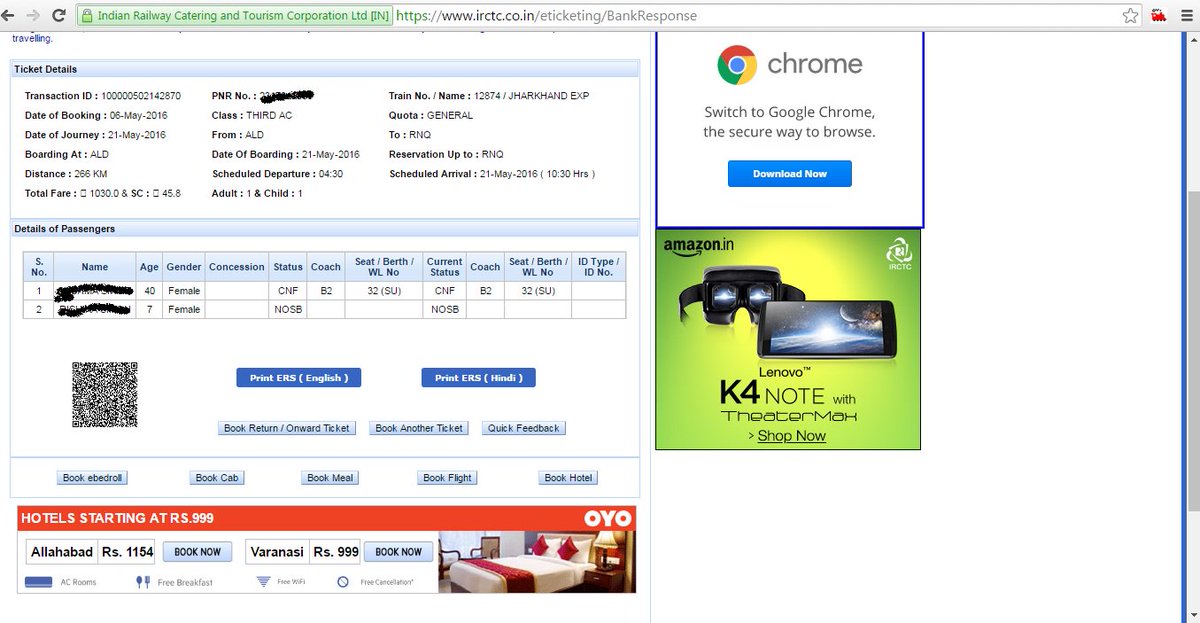The image size is (1200, 623).
Task: Click the bookmark star in address bar
Action: [1131, 15]
